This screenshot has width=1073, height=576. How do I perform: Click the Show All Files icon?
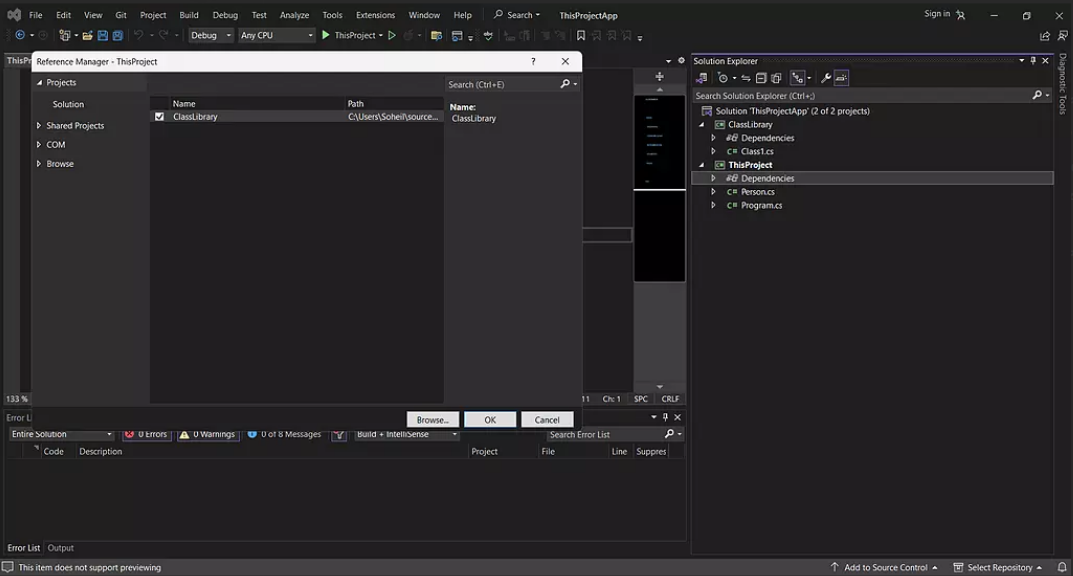(776, 78)
